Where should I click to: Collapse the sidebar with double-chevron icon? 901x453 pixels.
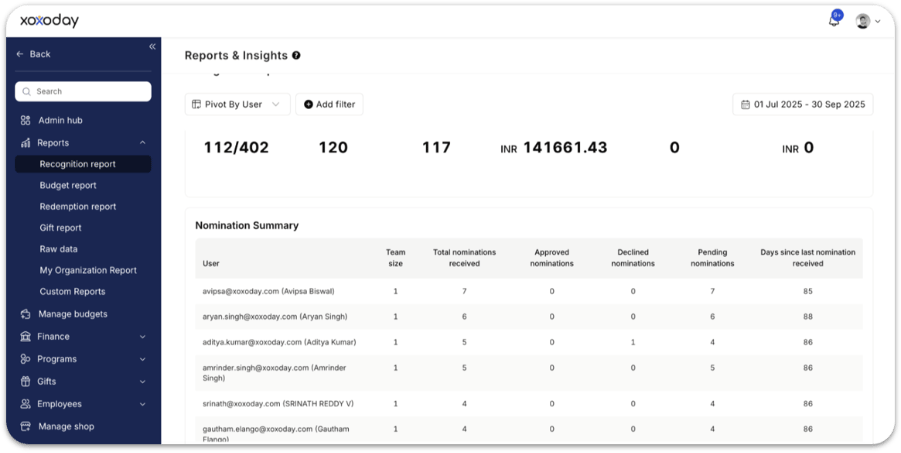pos(152,47)
